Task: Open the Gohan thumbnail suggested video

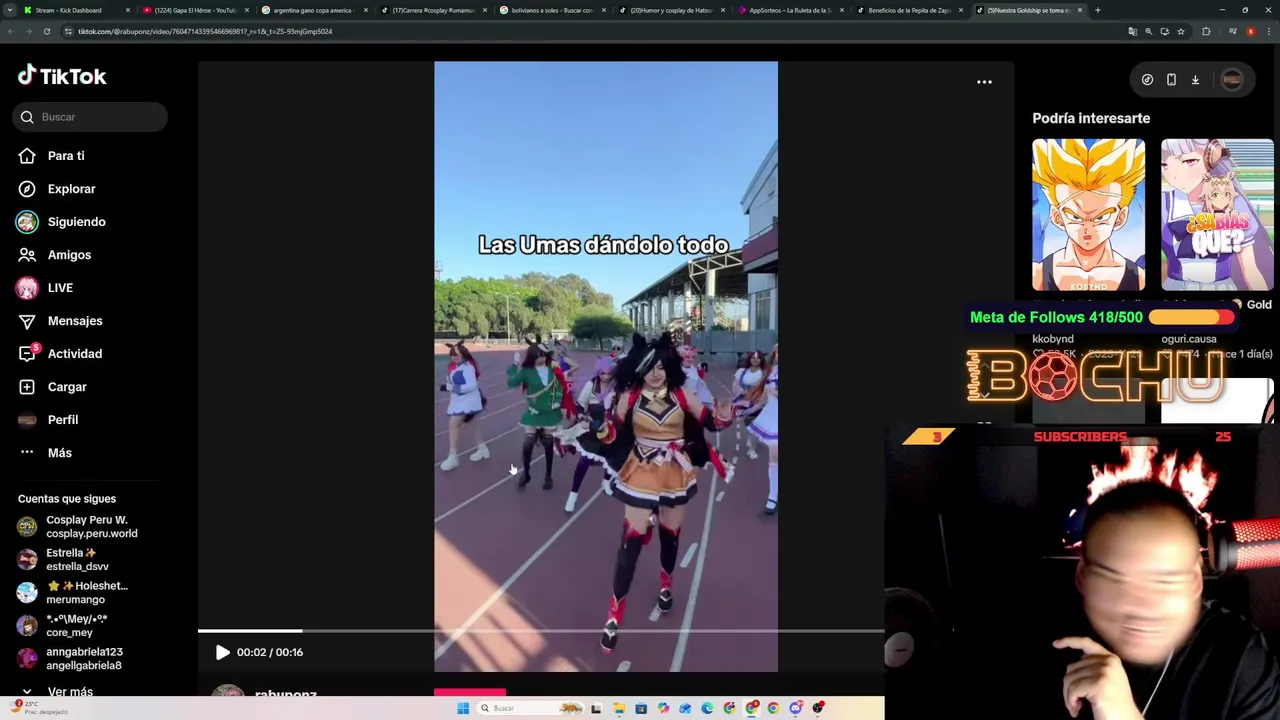Action: pos(1088,215)
